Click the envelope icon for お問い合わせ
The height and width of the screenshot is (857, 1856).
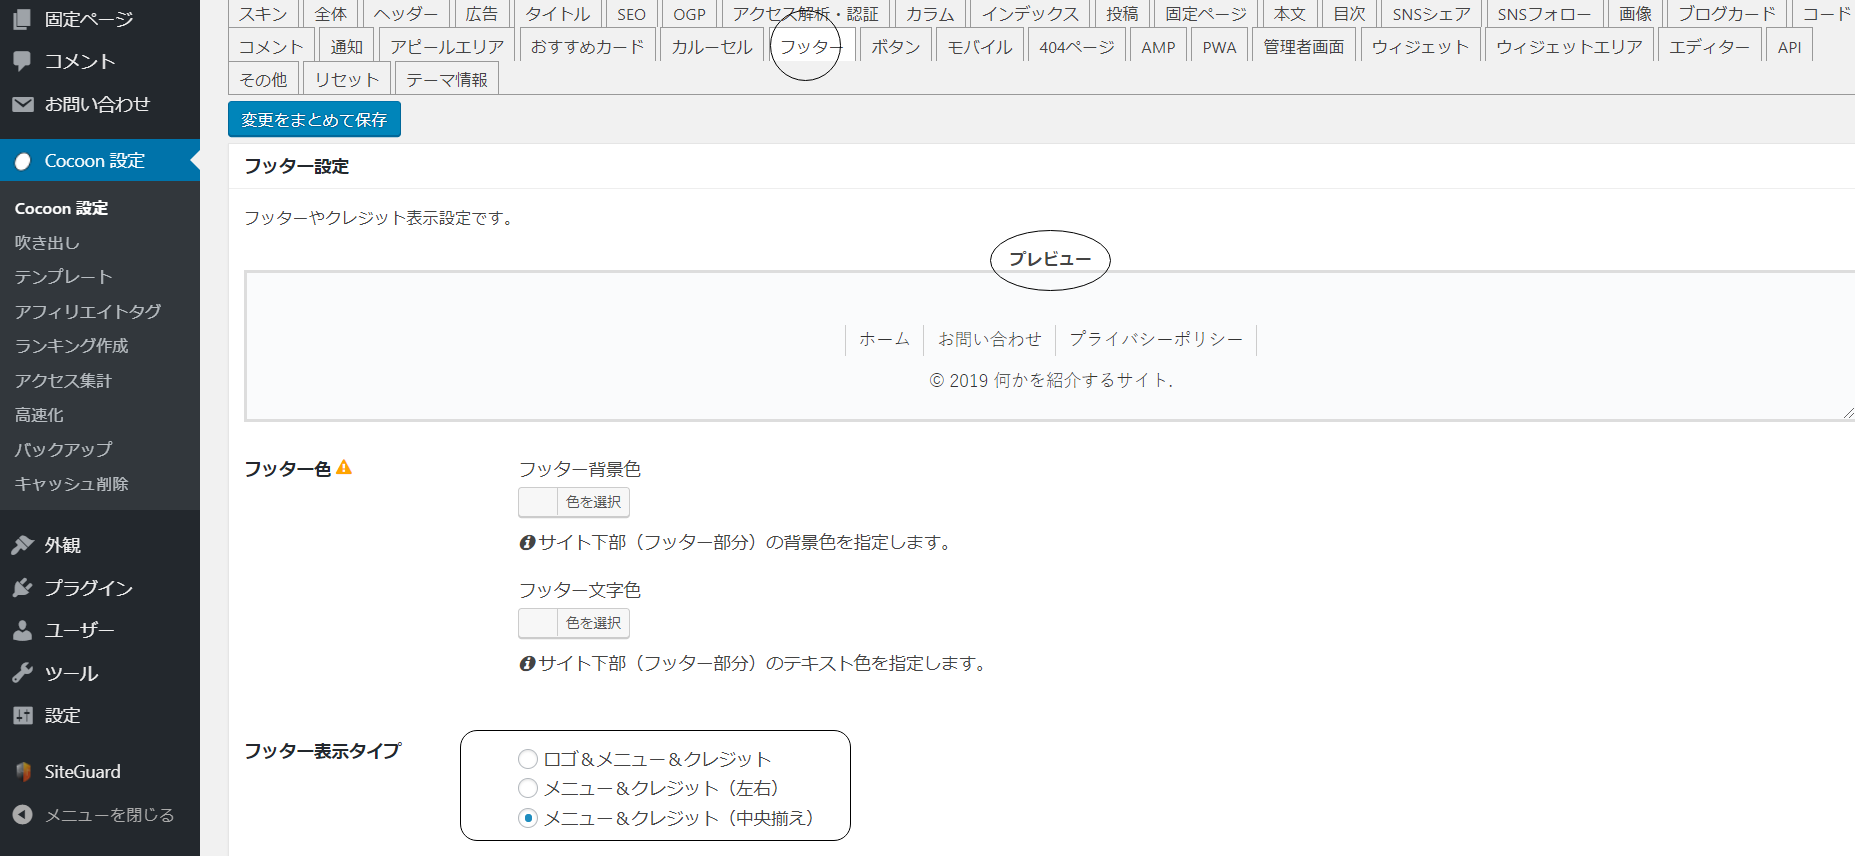tap(22, 104)
